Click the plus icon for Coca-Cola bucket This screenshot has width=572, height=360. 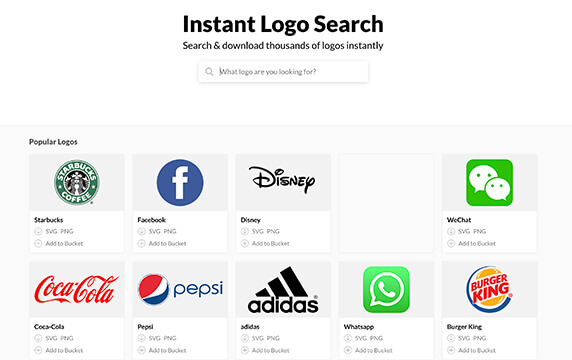click(x=38, y=350)
